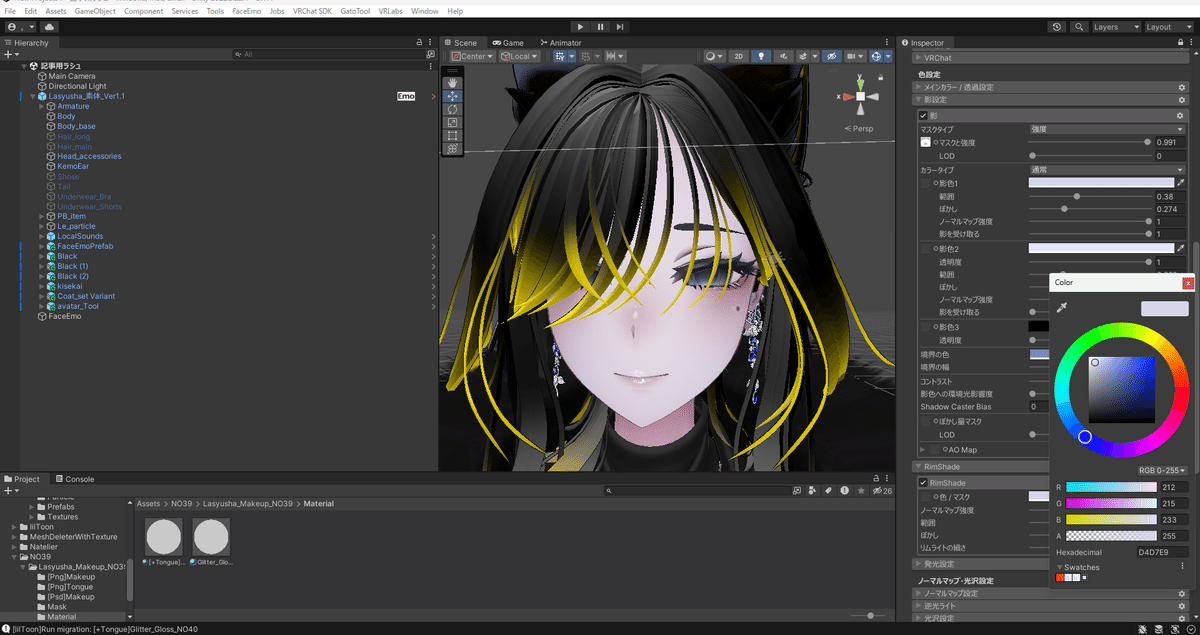Select the Rotate tool
Image resolution: width=1200 pixels, height=635 pixels.
[453, 109]
